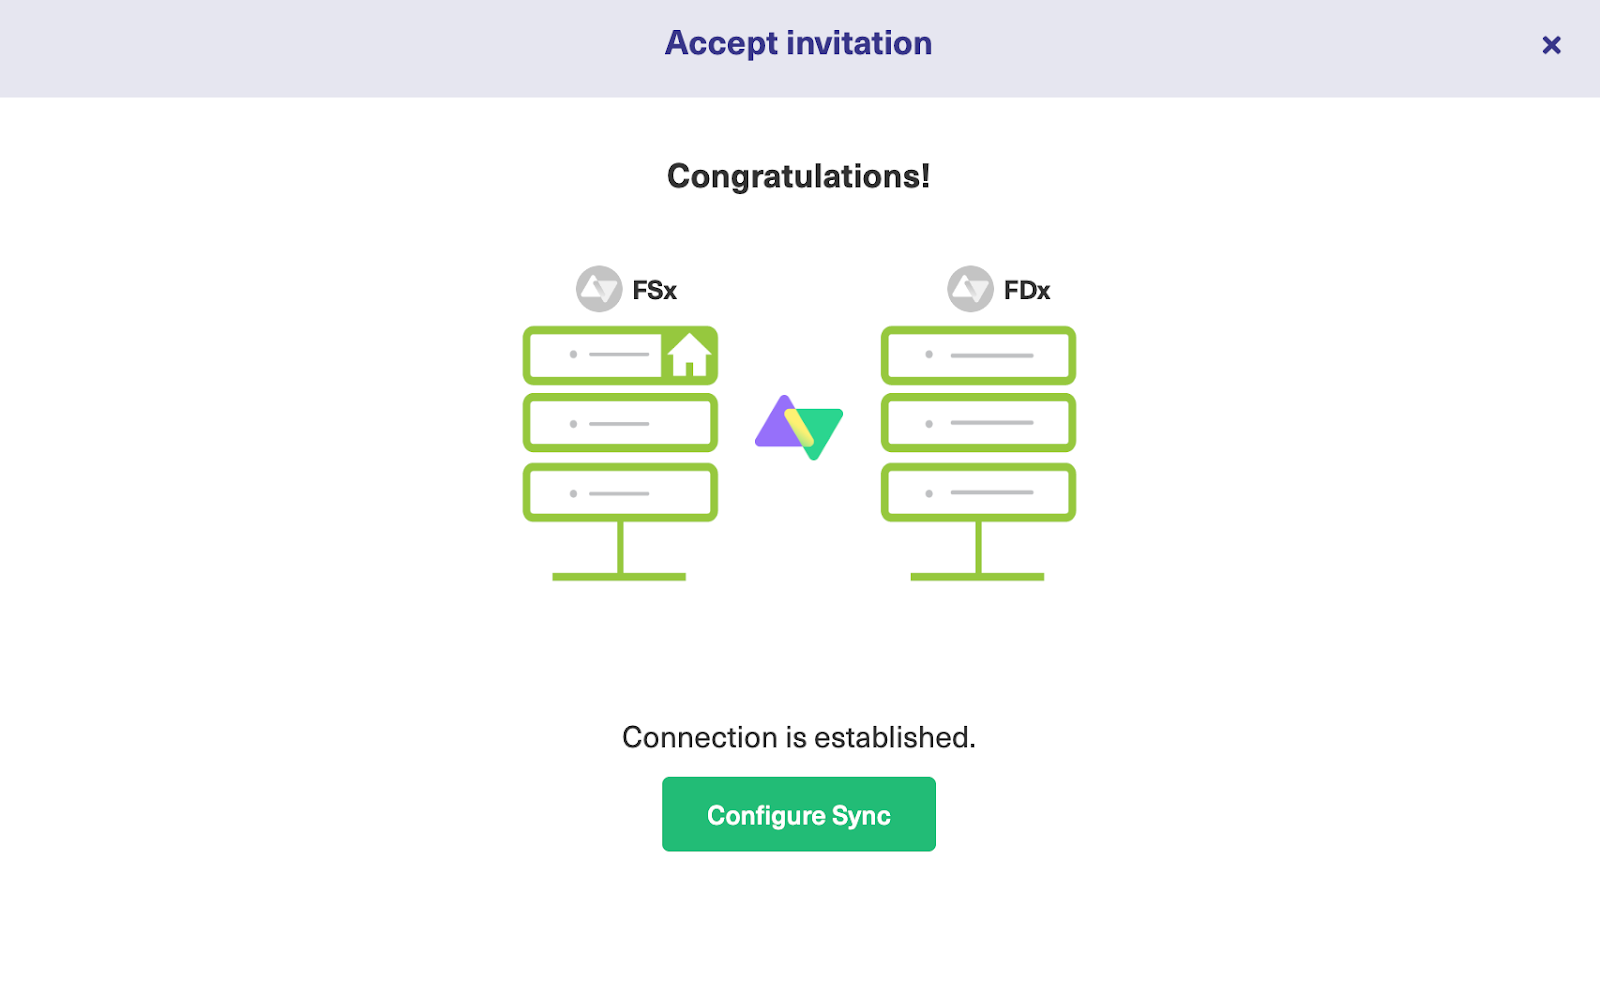The width and height of the screenshot is (1600, 998).
Task: Click the top server row under FDx
Action: click(977, 355)
